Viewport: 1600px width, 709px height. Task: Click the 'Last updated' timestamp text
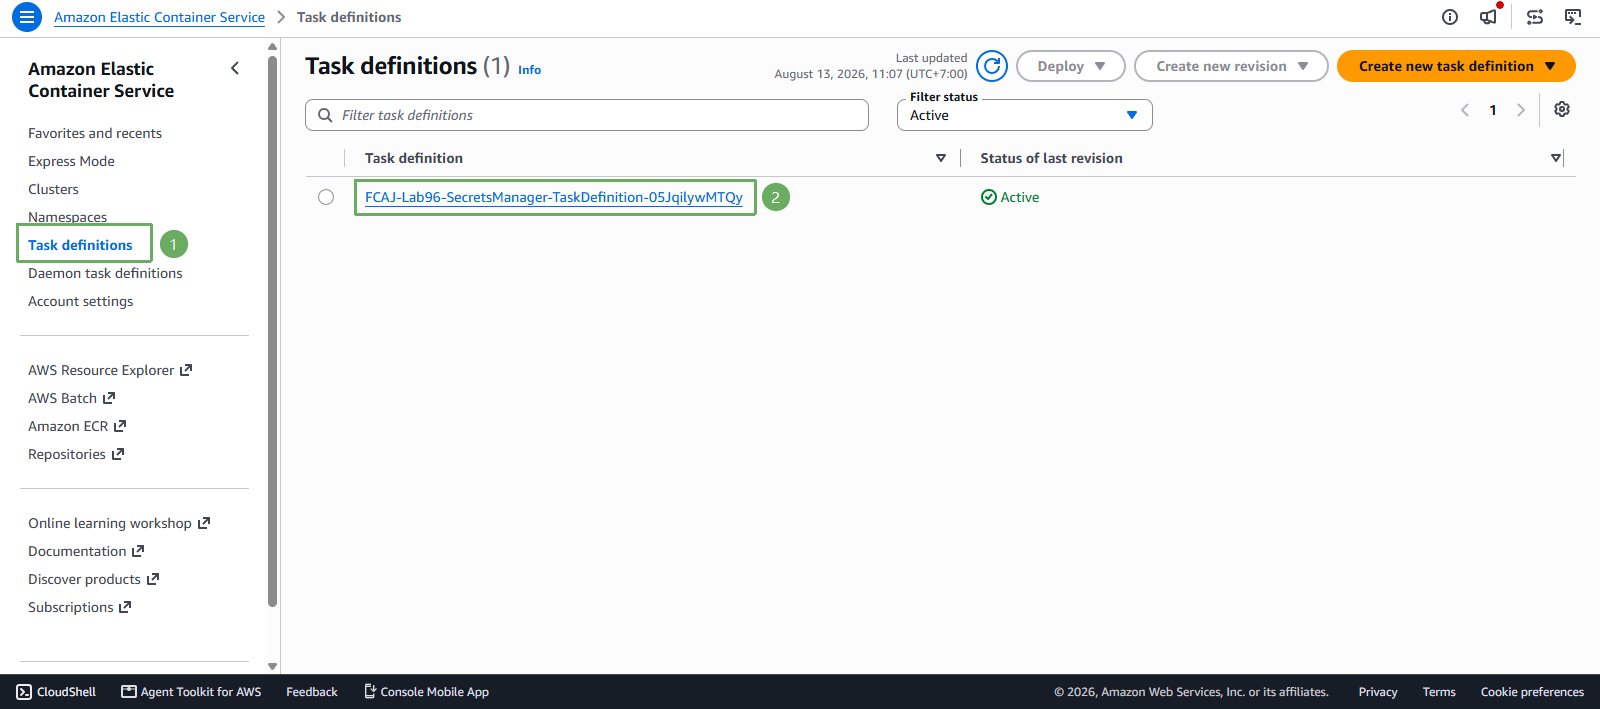click(x=871, y=66)
